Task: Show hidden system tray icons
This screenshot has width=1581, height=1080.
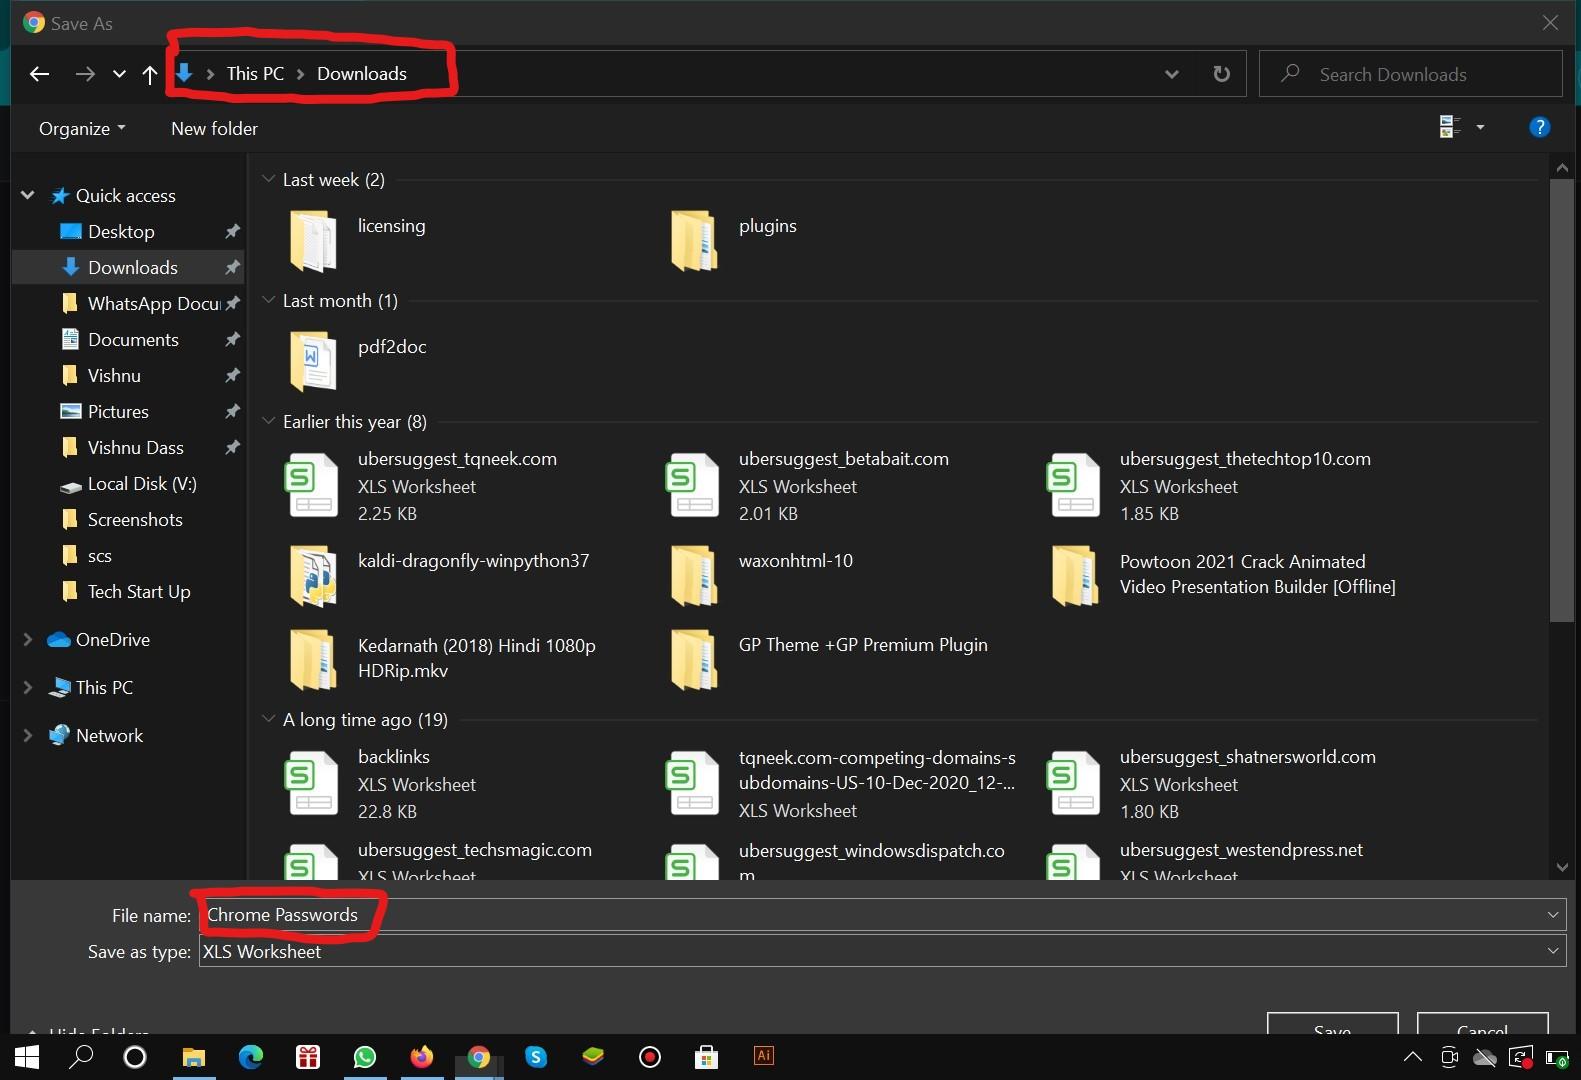Action: (1412, 1057)
